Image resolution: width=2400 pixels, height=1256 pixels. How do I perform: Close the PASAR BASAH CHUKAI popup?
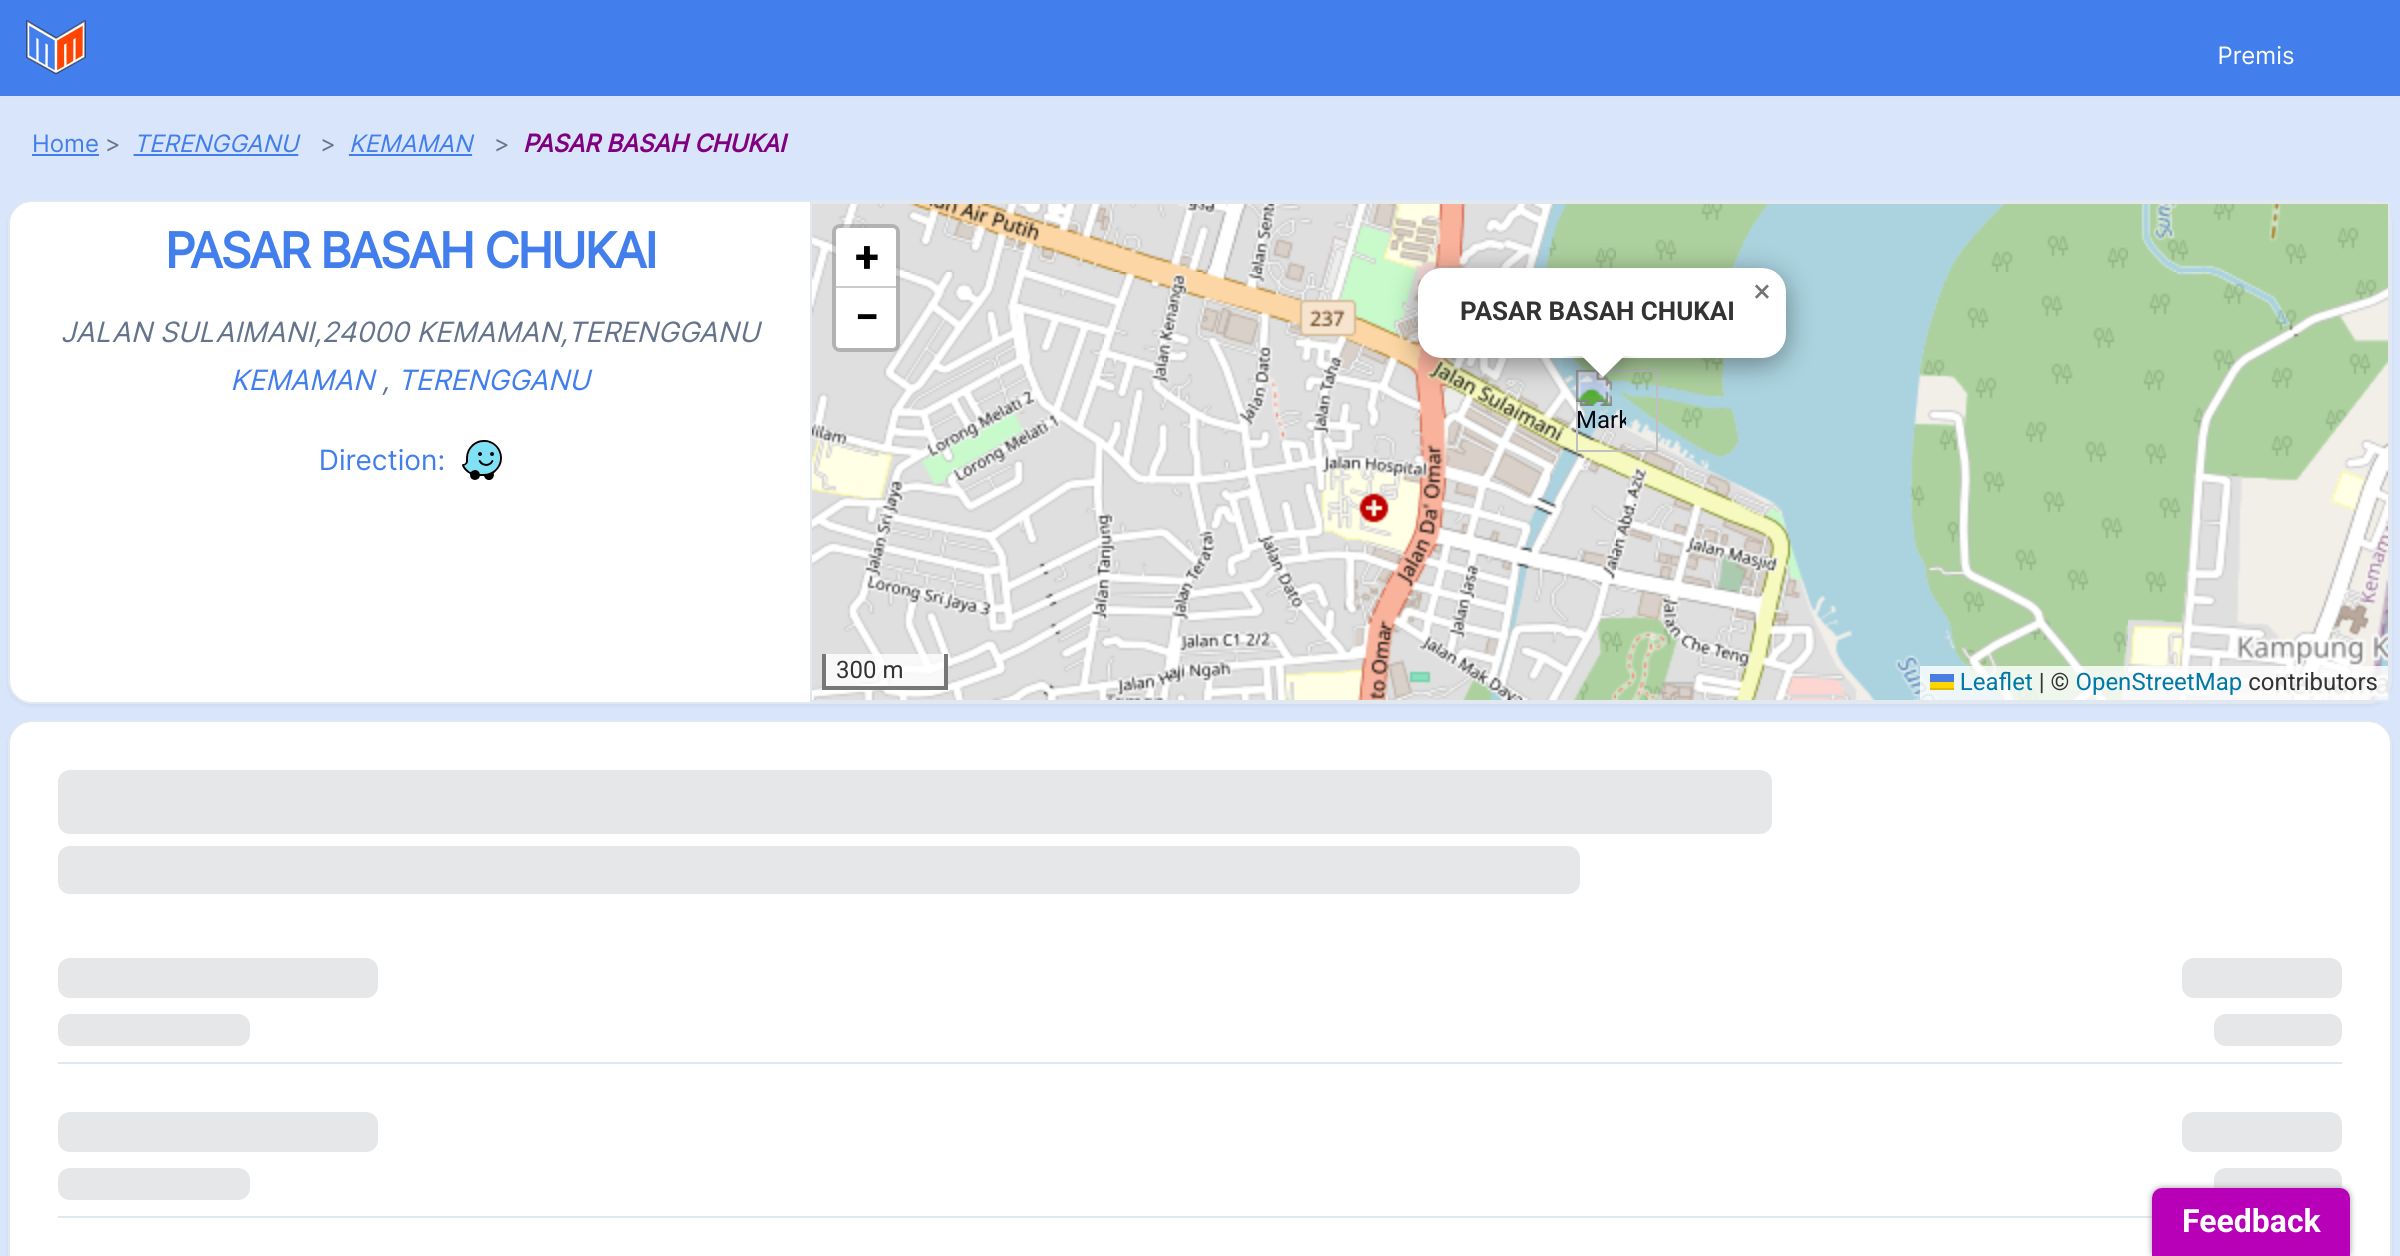point(1761,292)
